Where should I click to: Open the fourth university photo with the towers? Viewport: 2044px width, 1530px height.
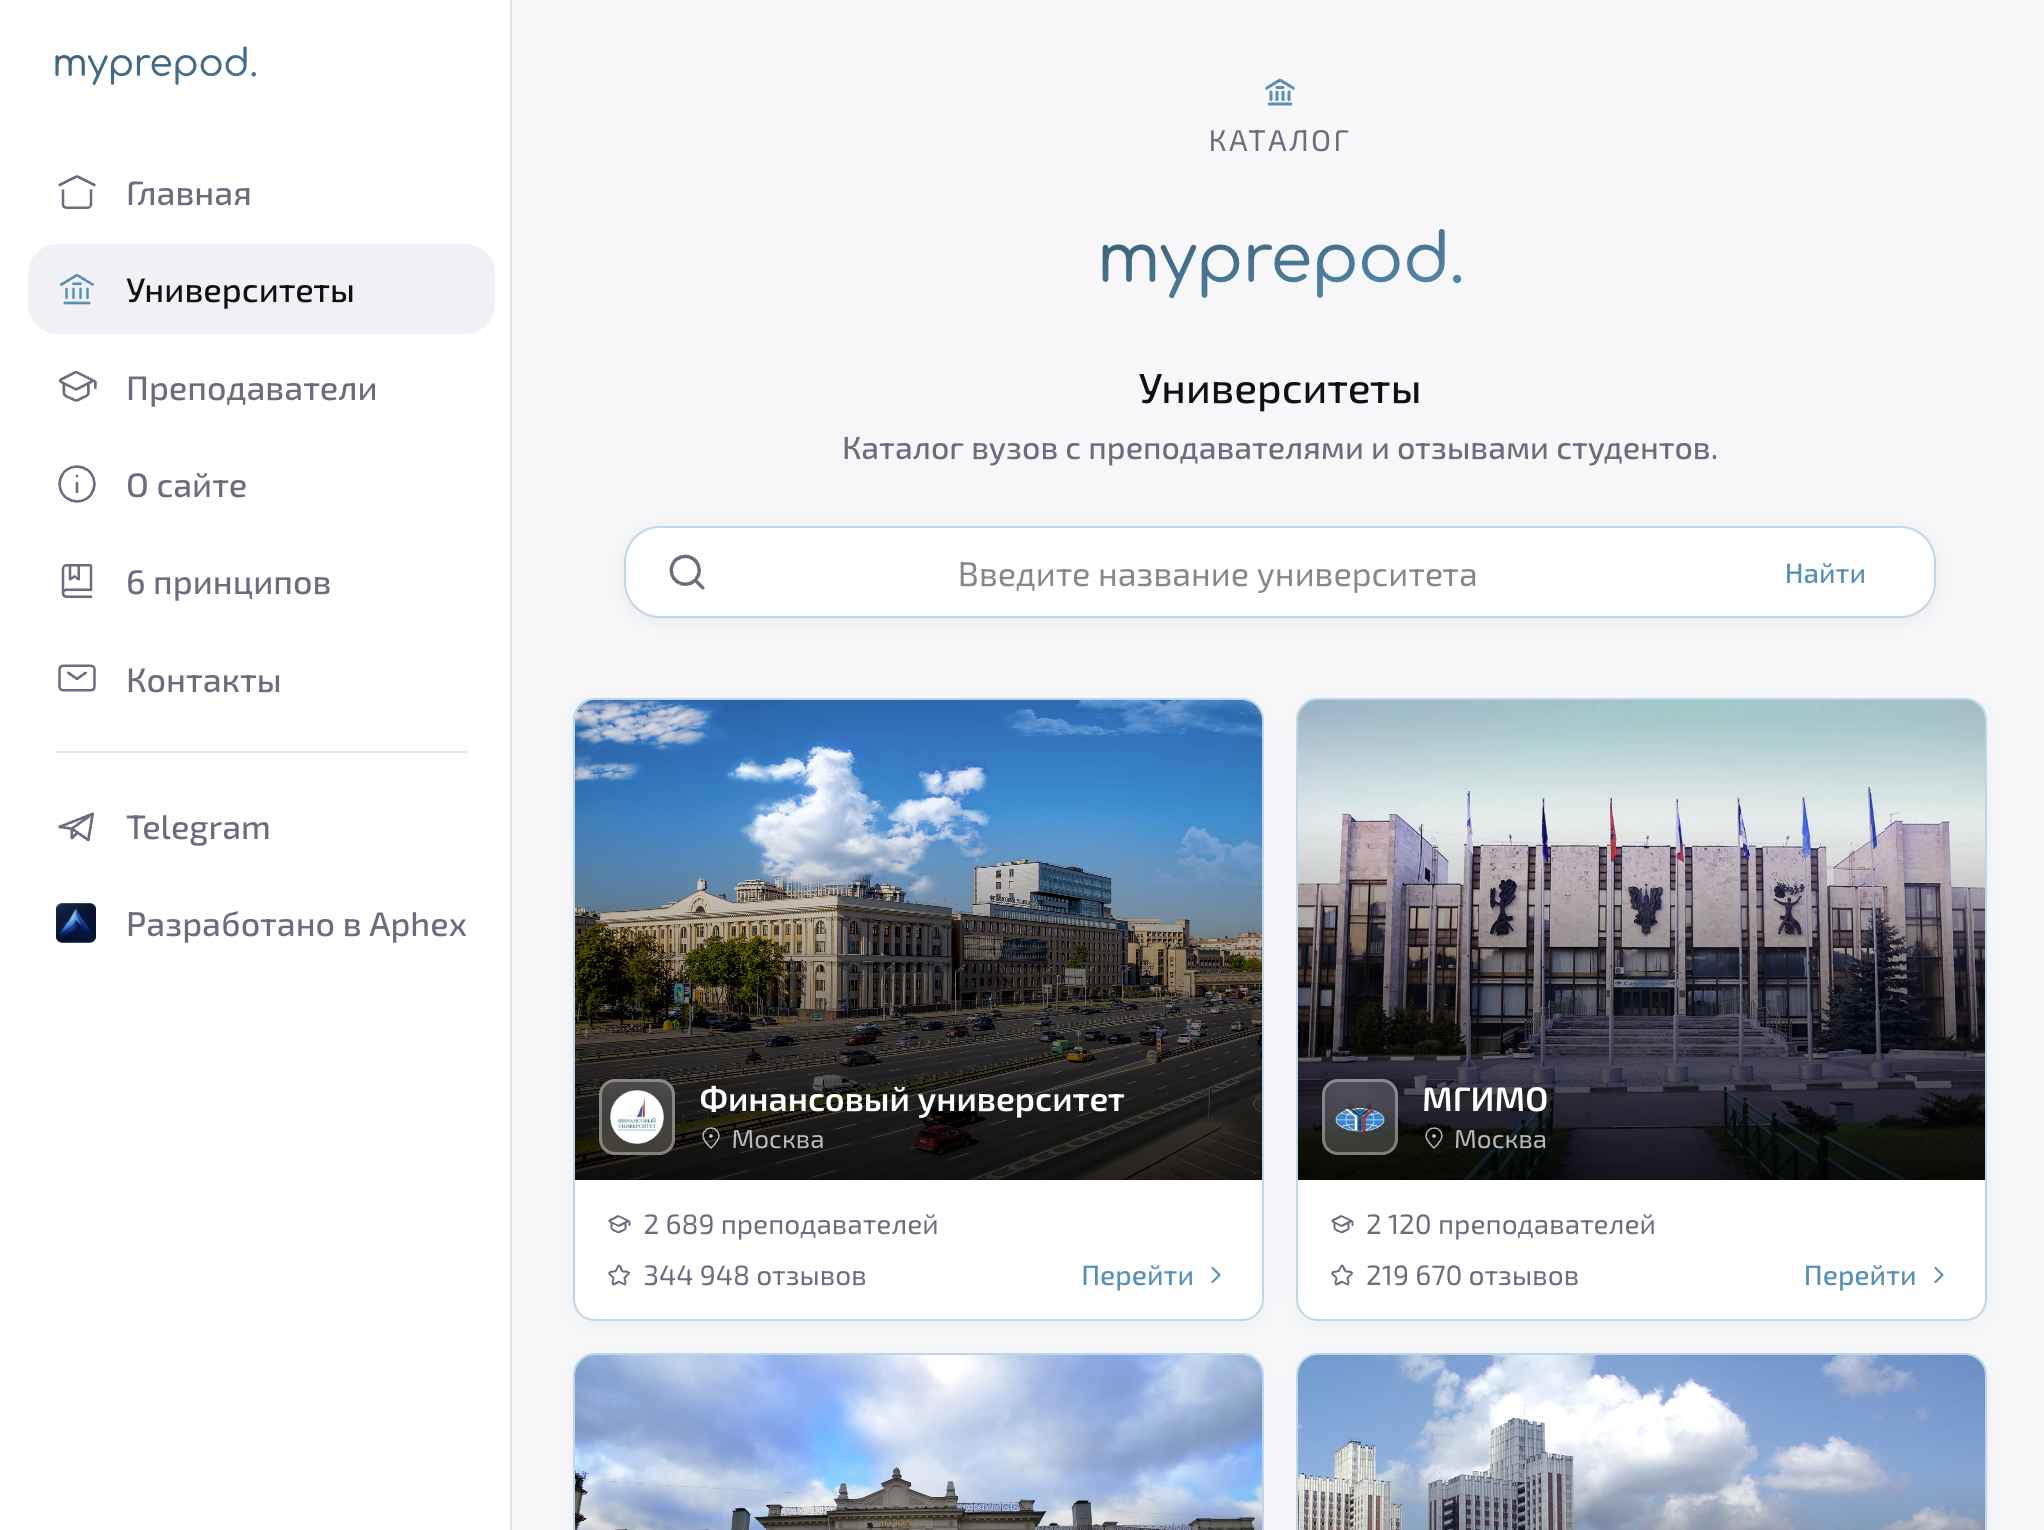(1641, 1442)
